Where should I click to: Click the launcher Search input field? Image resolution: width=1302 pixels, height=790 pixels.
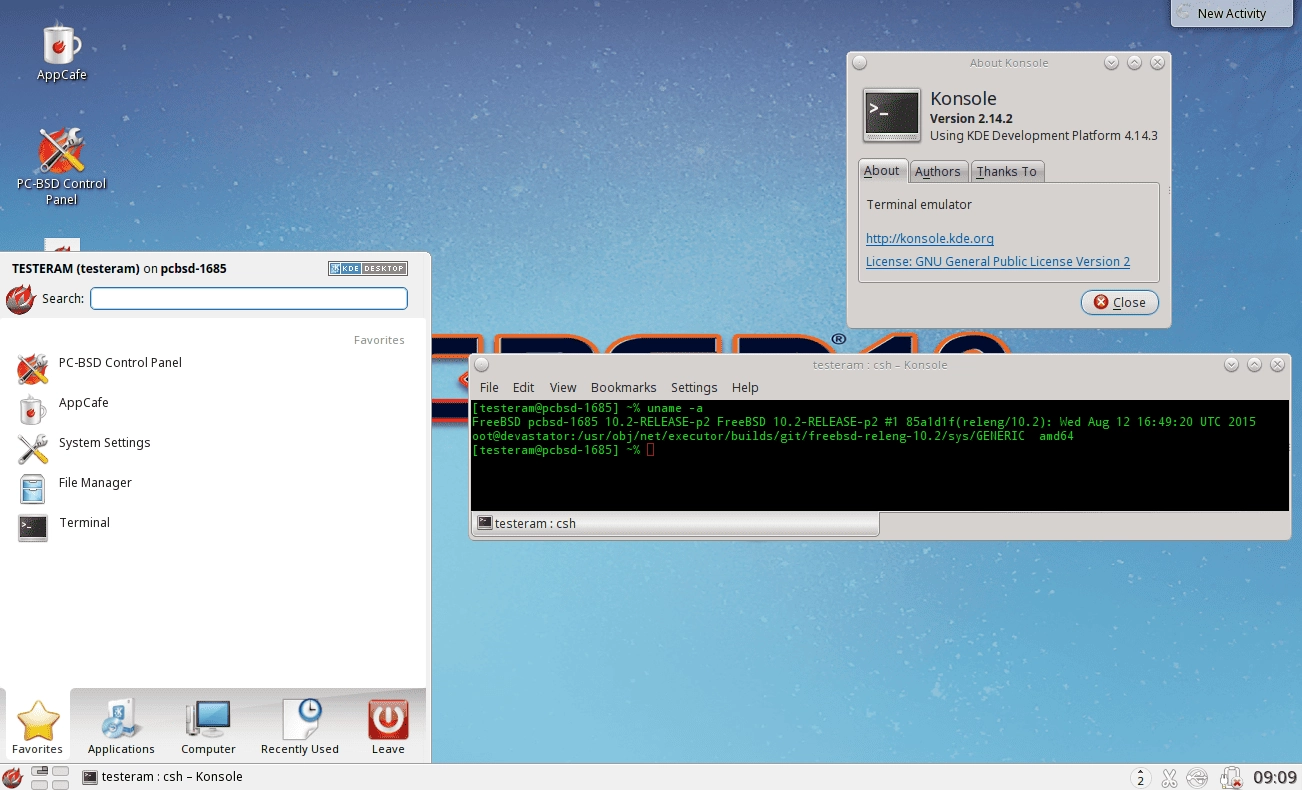click(249, 298)
